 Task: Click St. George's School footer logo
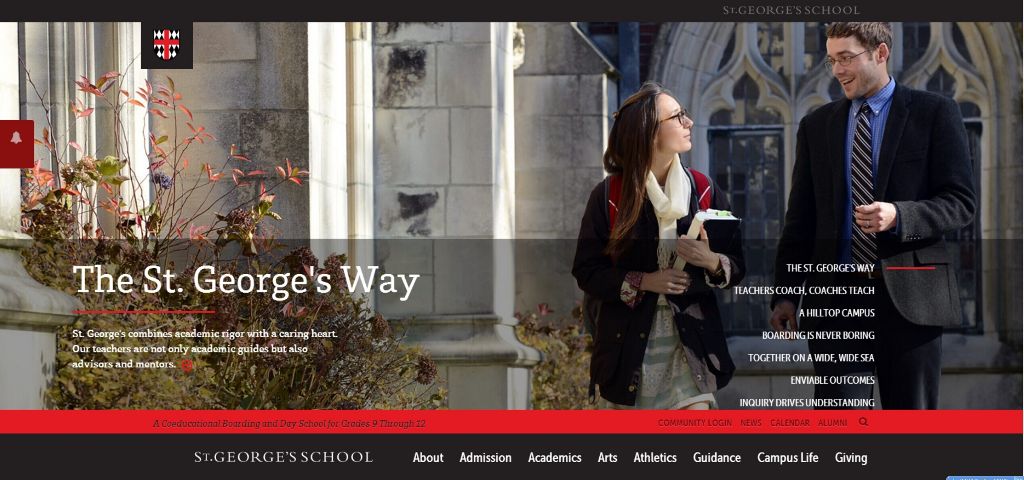click(283, 457)
